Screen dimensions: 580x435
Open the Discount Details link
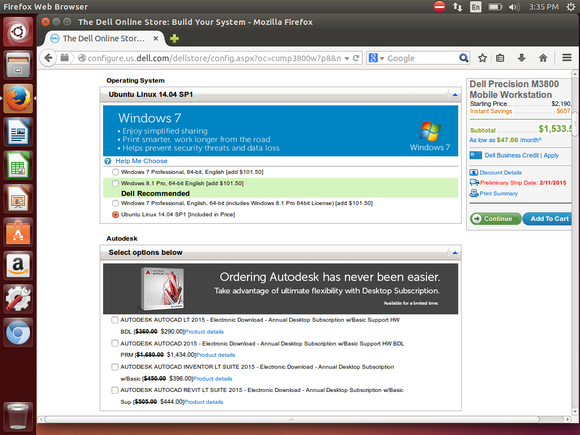click(x=500, y=173)
